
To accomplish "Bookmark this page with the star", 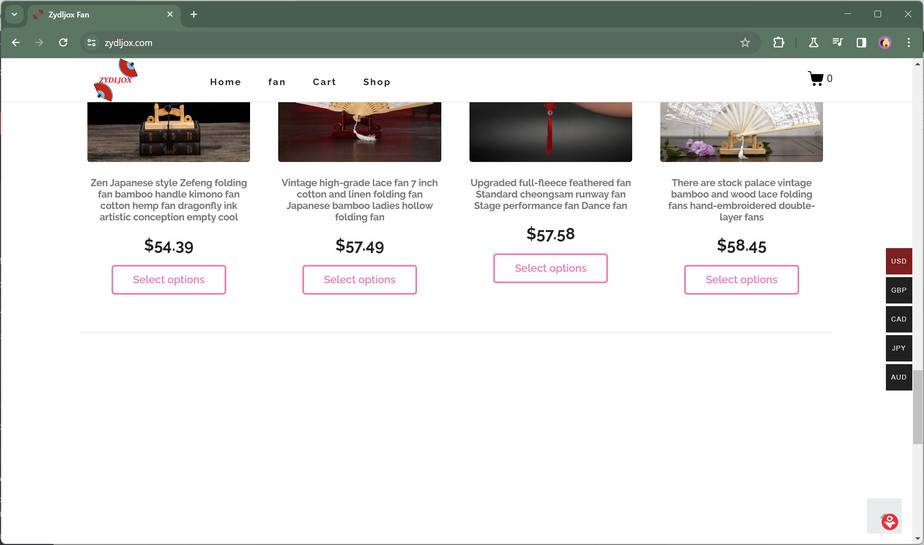I will click(745, 42).
